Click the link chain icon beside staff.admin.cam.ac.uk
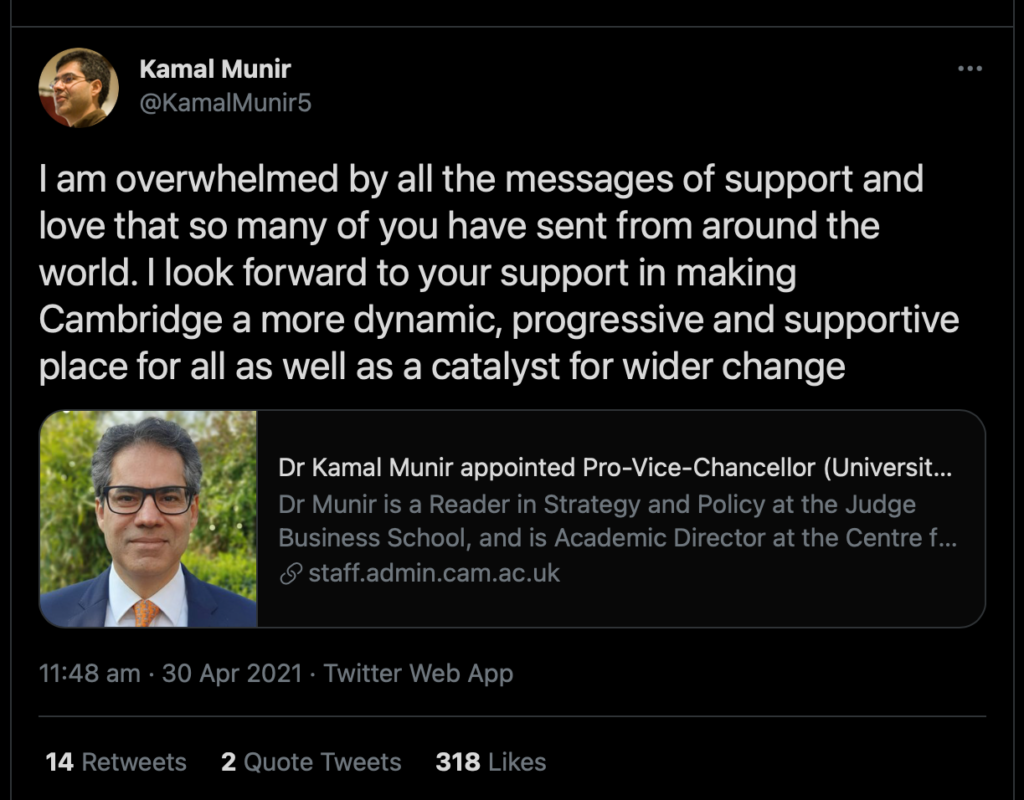1024x800 pixels. coord(291,574)
